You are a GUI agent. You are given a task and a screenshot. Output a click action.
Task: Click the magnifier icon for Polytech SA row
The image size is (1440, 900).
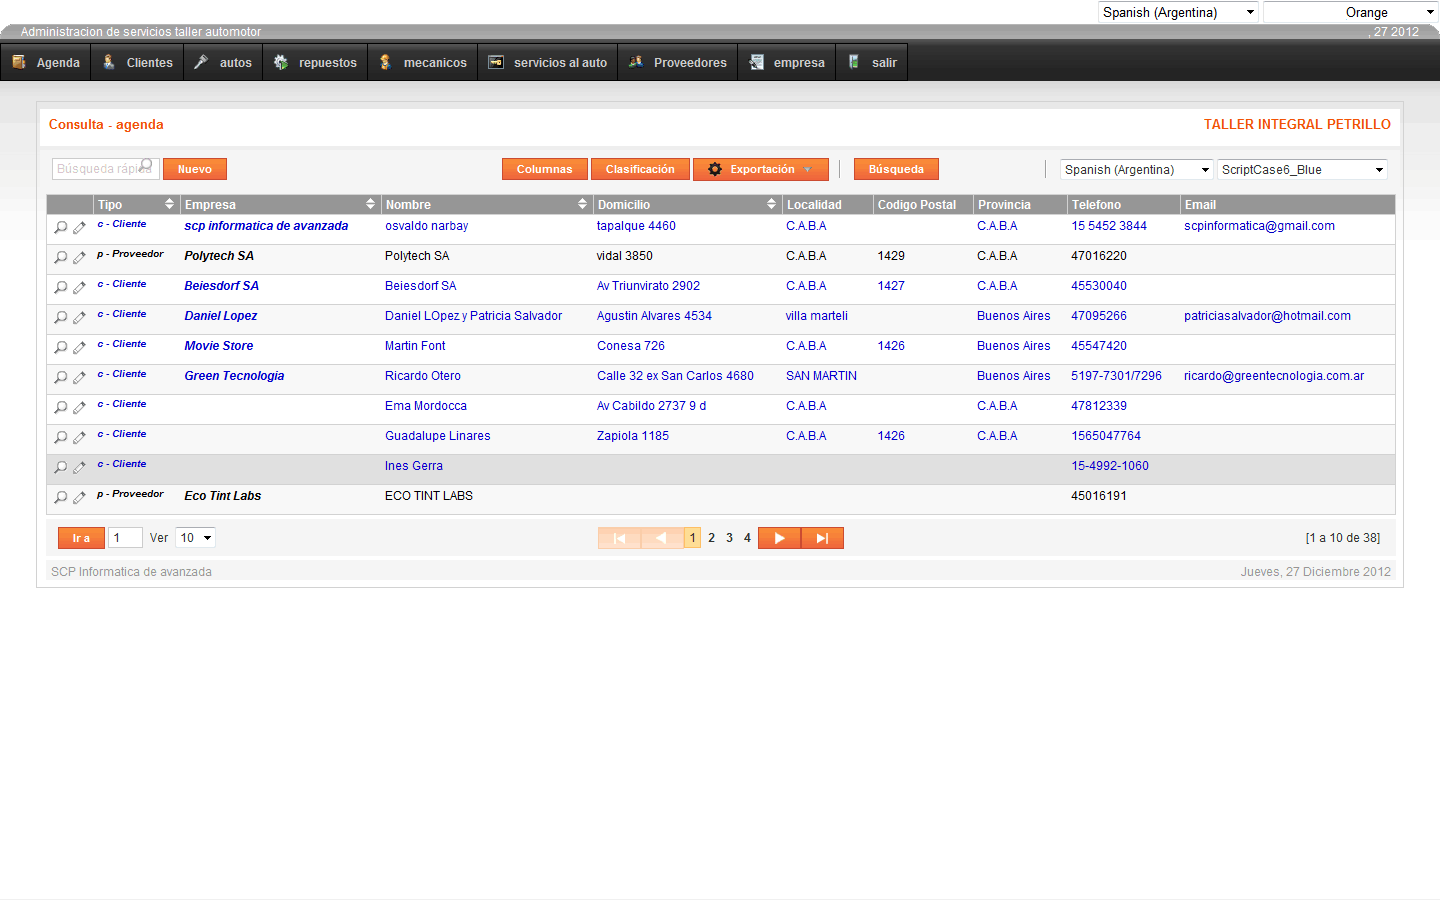60,257
